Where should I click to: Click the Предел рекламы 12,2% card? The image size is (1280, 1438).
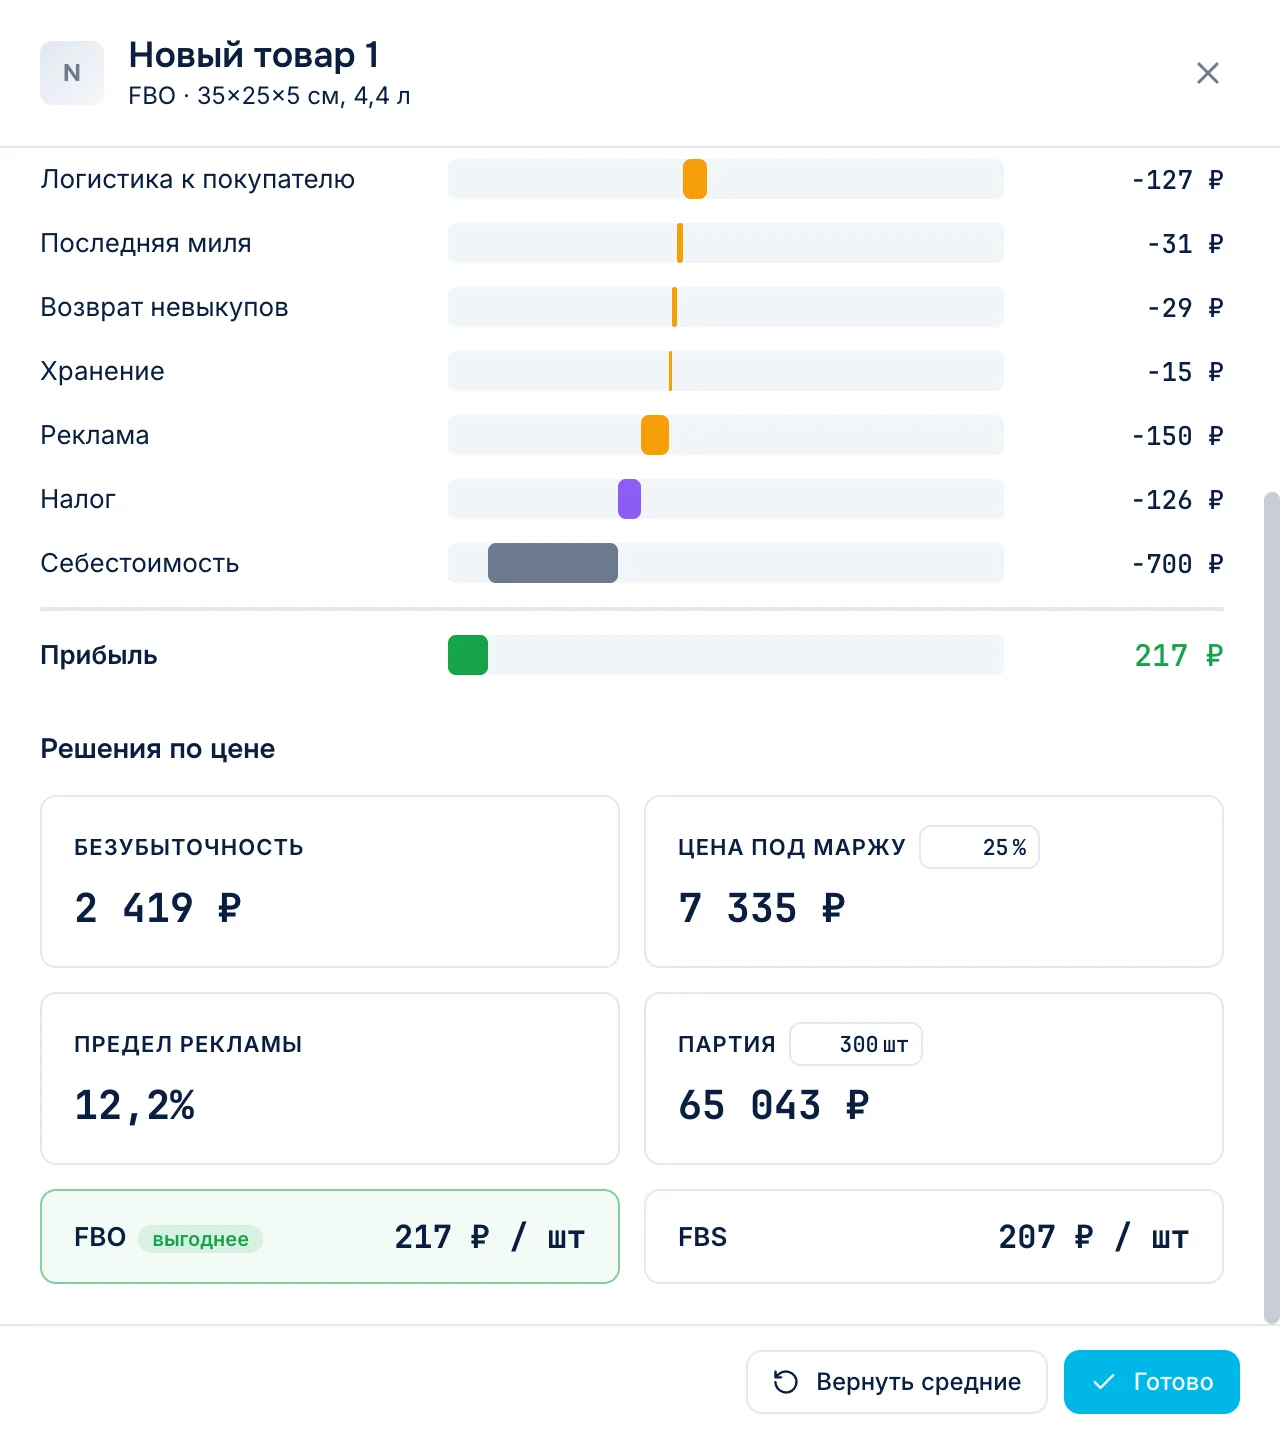pos(330,1078)
